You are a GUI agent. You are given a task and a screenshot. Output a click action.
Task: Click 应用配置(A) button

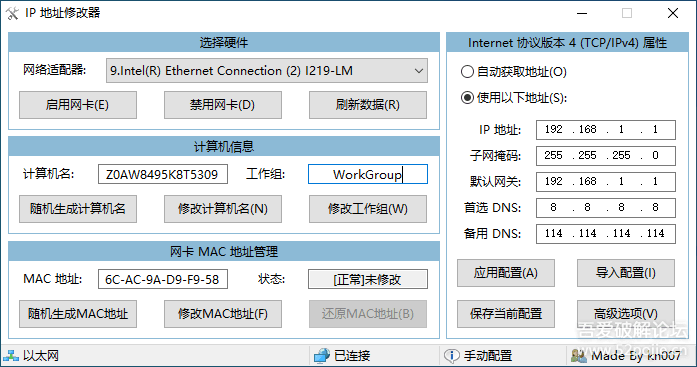[506, 273]
